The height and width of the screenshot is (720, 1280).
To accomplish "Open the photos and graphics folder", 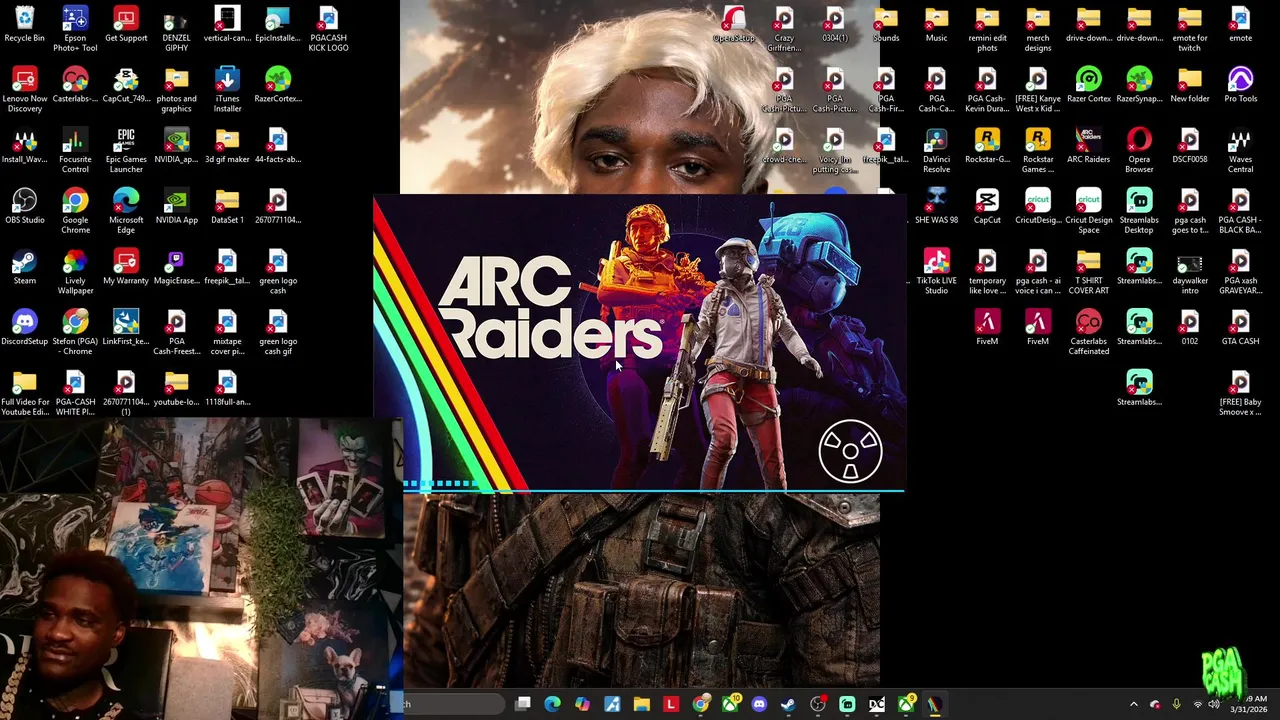I will pyautogui.click(x=176, y=90).
